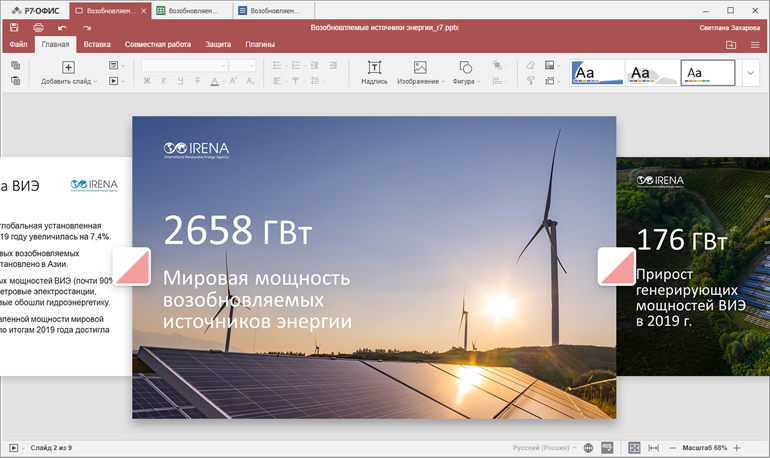Switch to the Совместная работа tab
Image resolution: width=770 pixels, height=458 pixels.
[158, 45]
